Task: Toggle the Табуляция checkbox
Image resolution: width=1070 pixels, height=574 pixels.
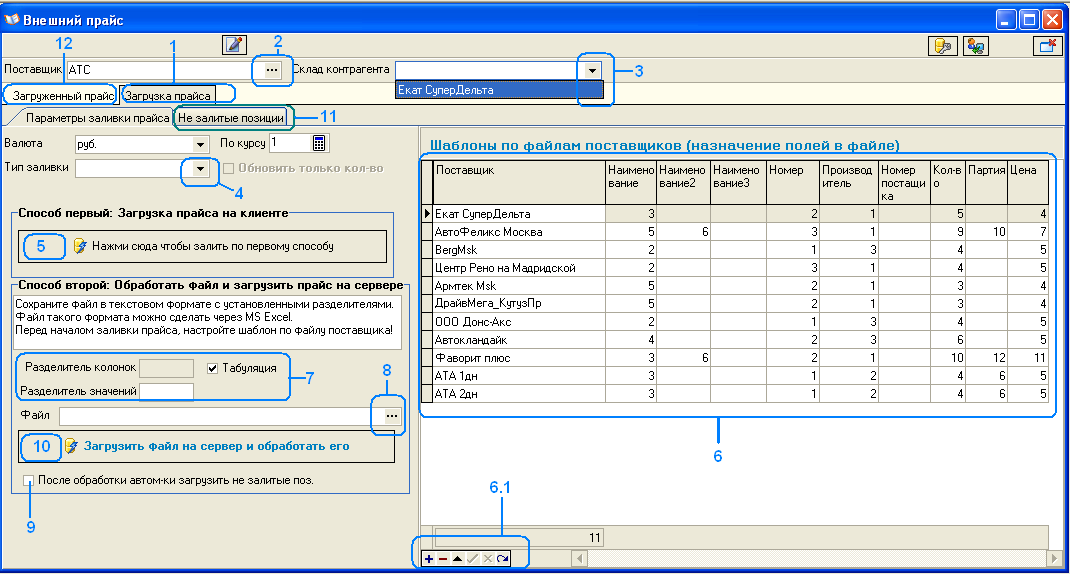Action: [x=212, y=369]
